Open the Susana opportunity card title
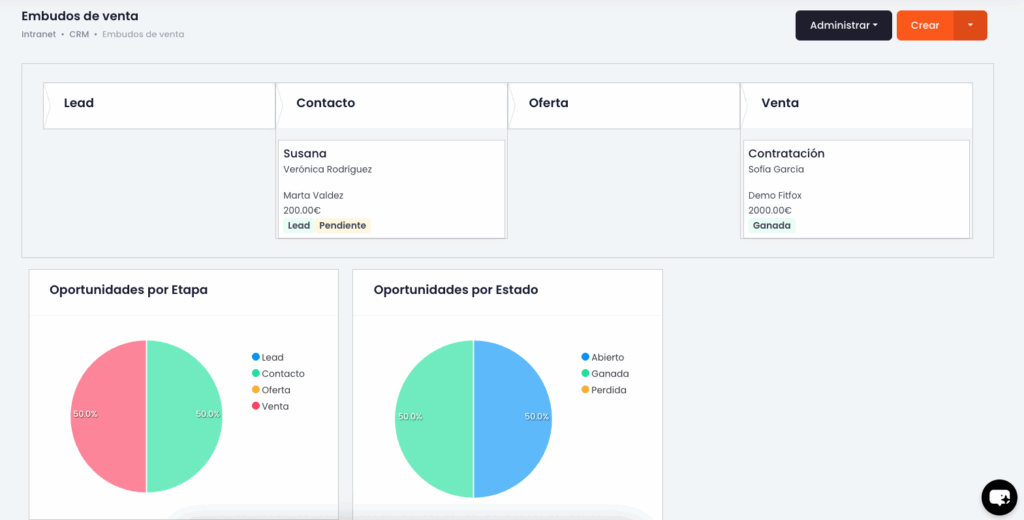 (305, 154)
